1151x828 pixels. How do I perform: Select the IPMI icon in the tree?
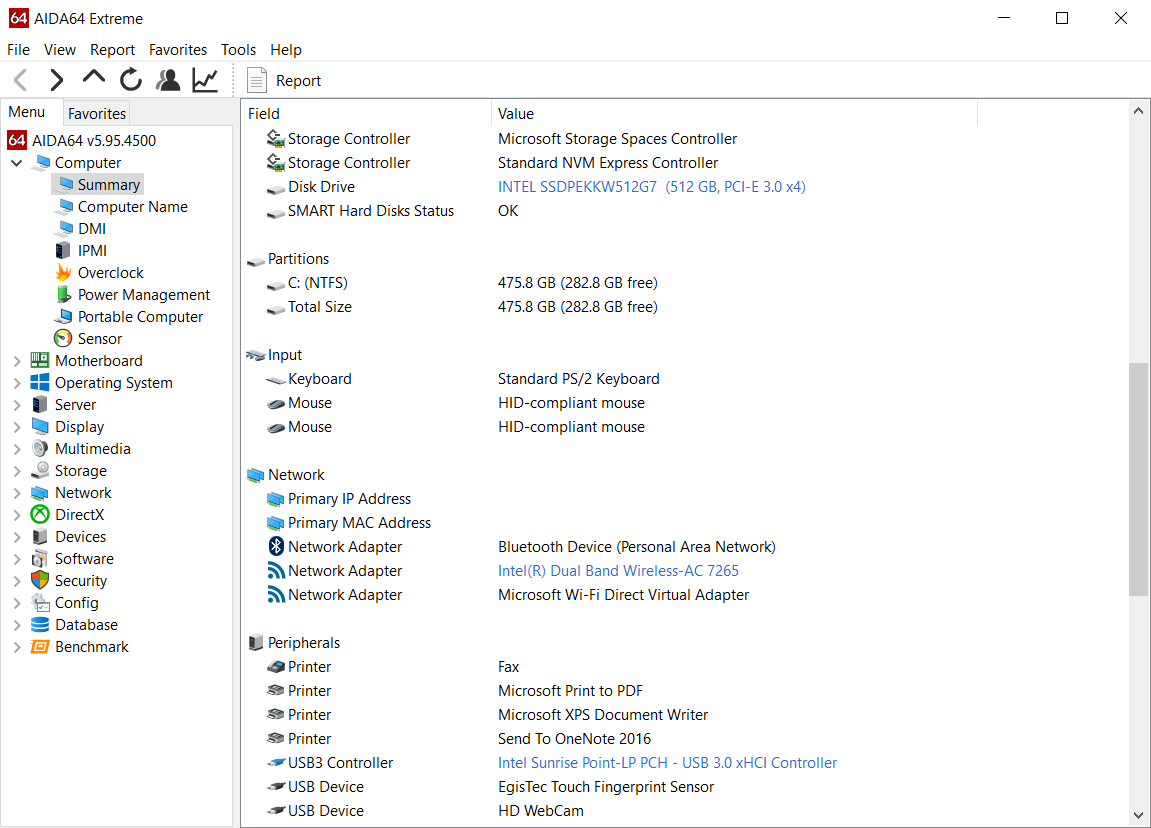coord(64,250)
